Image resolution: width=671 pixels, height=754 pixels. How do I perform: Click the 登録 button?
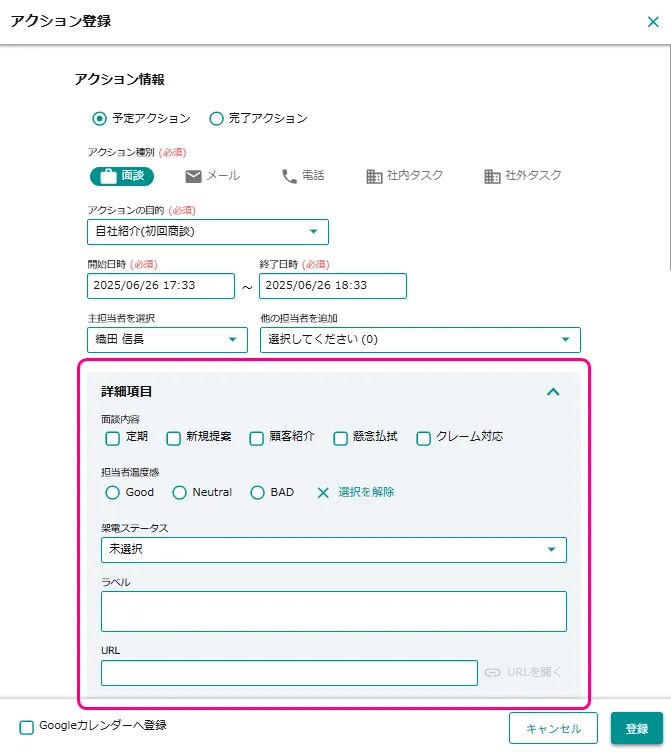636,728
